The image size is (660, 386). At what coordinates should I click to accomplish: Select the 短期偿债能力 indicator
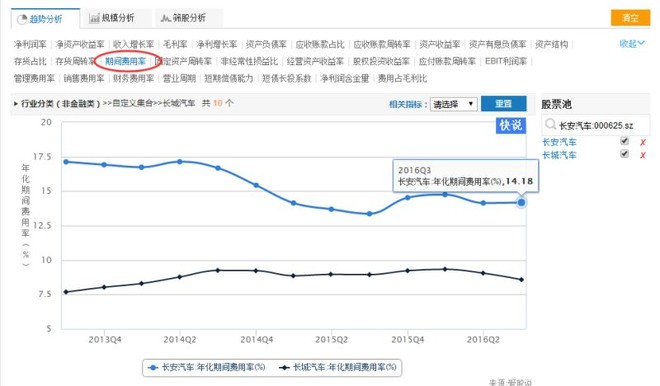click(229, 78)
